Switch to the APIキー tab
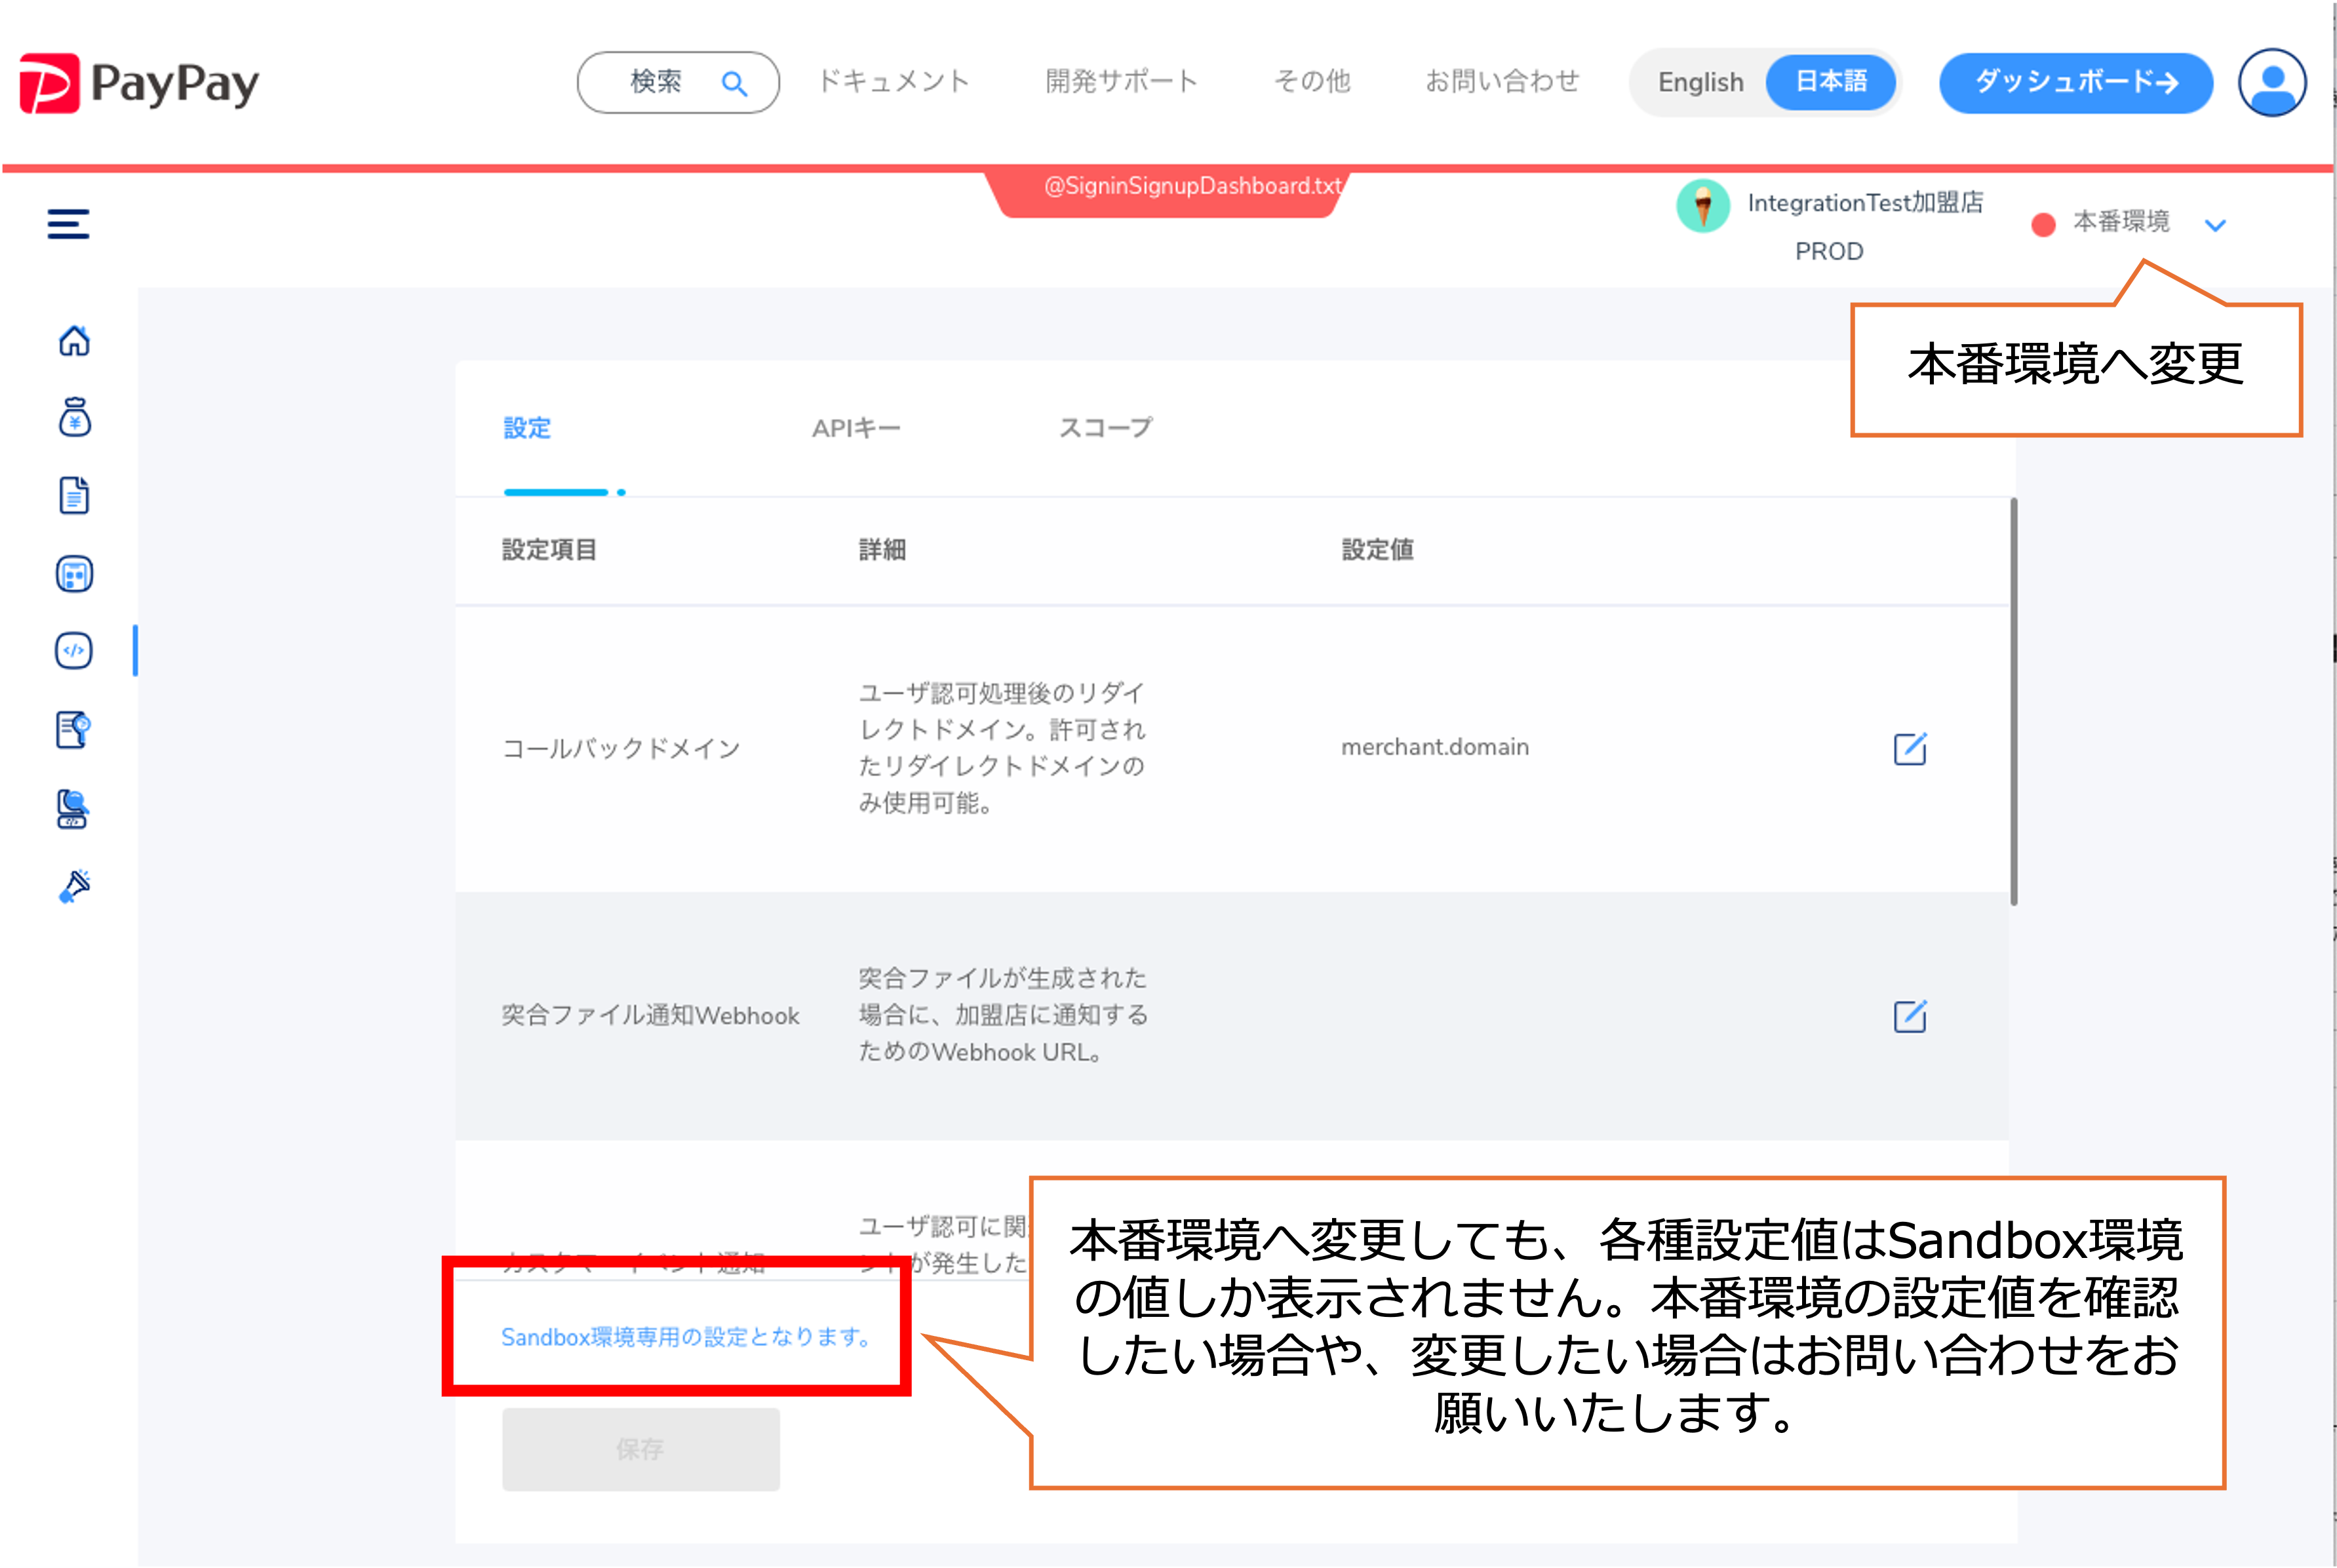This screenshot has height=1568, width=2337. tap(856, 428)
